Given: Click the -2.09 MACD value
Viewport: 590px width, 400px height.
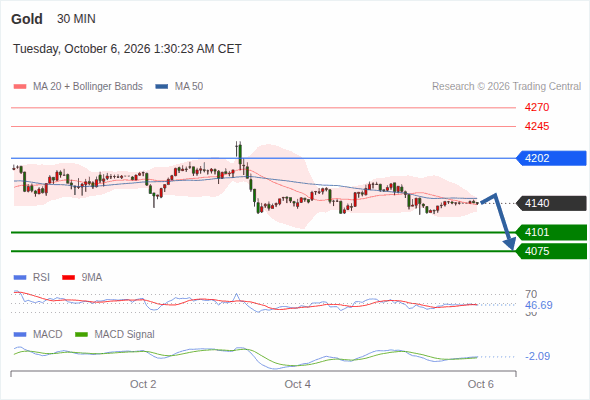Looking at the screenshot, I should [x=537, y=356].
